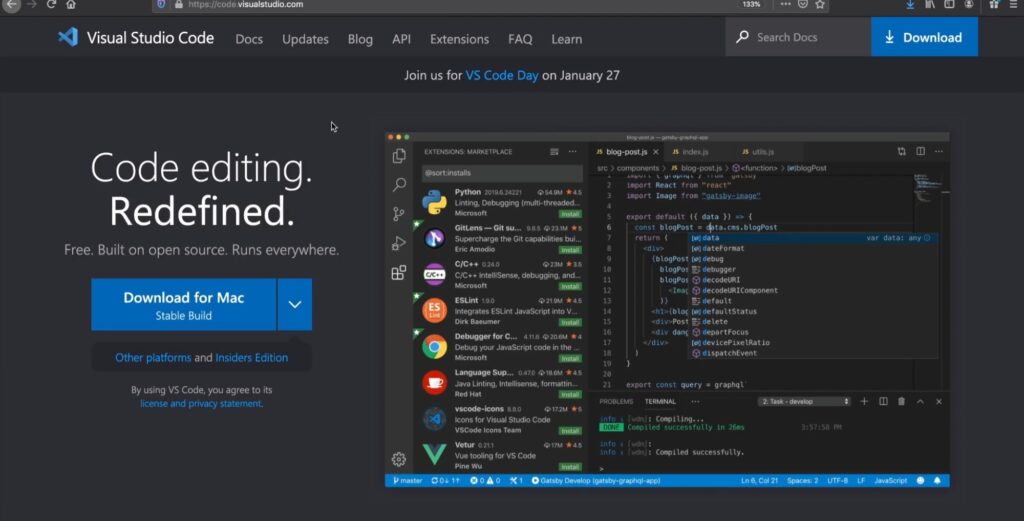
Task: Open the page actions three-dot menu
Action: pos(786,5)
